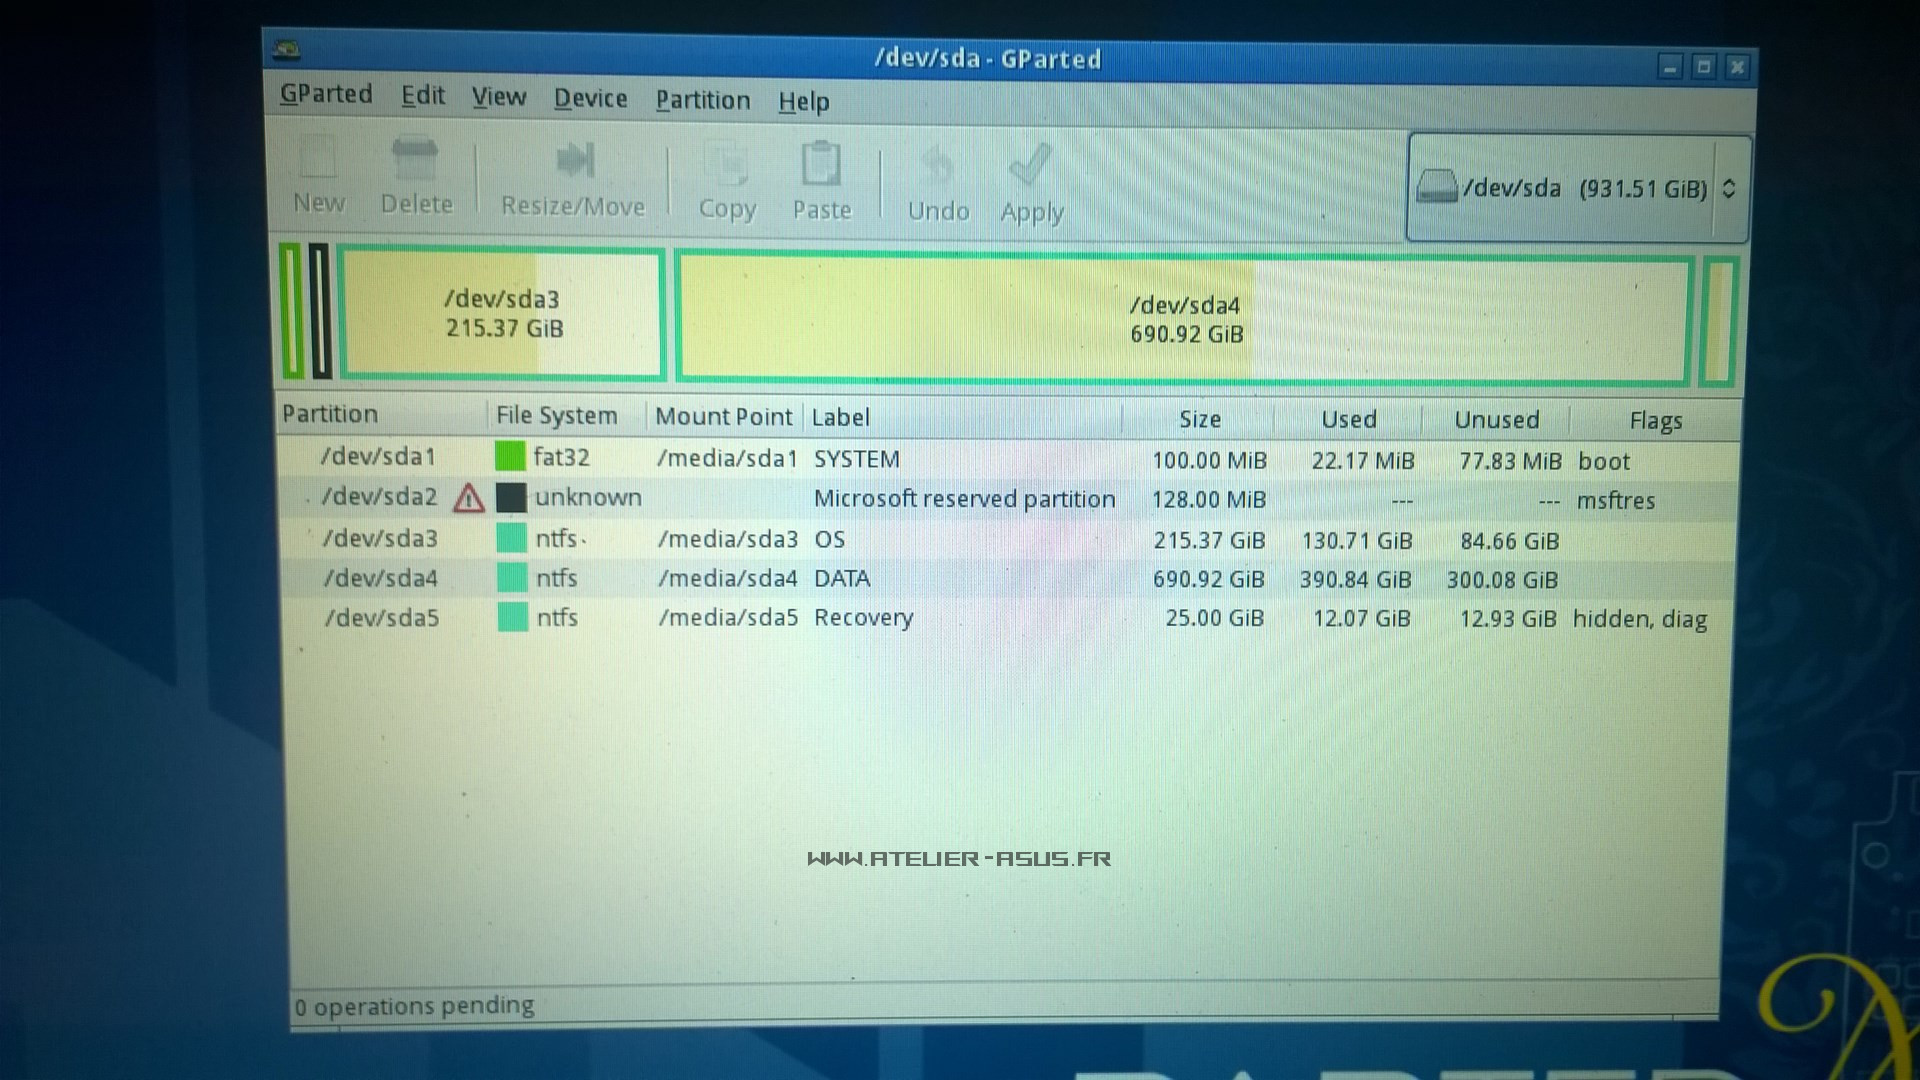Select the /dev/sda3 block in disk map
1920x1080 pixels.
[502, 313]
